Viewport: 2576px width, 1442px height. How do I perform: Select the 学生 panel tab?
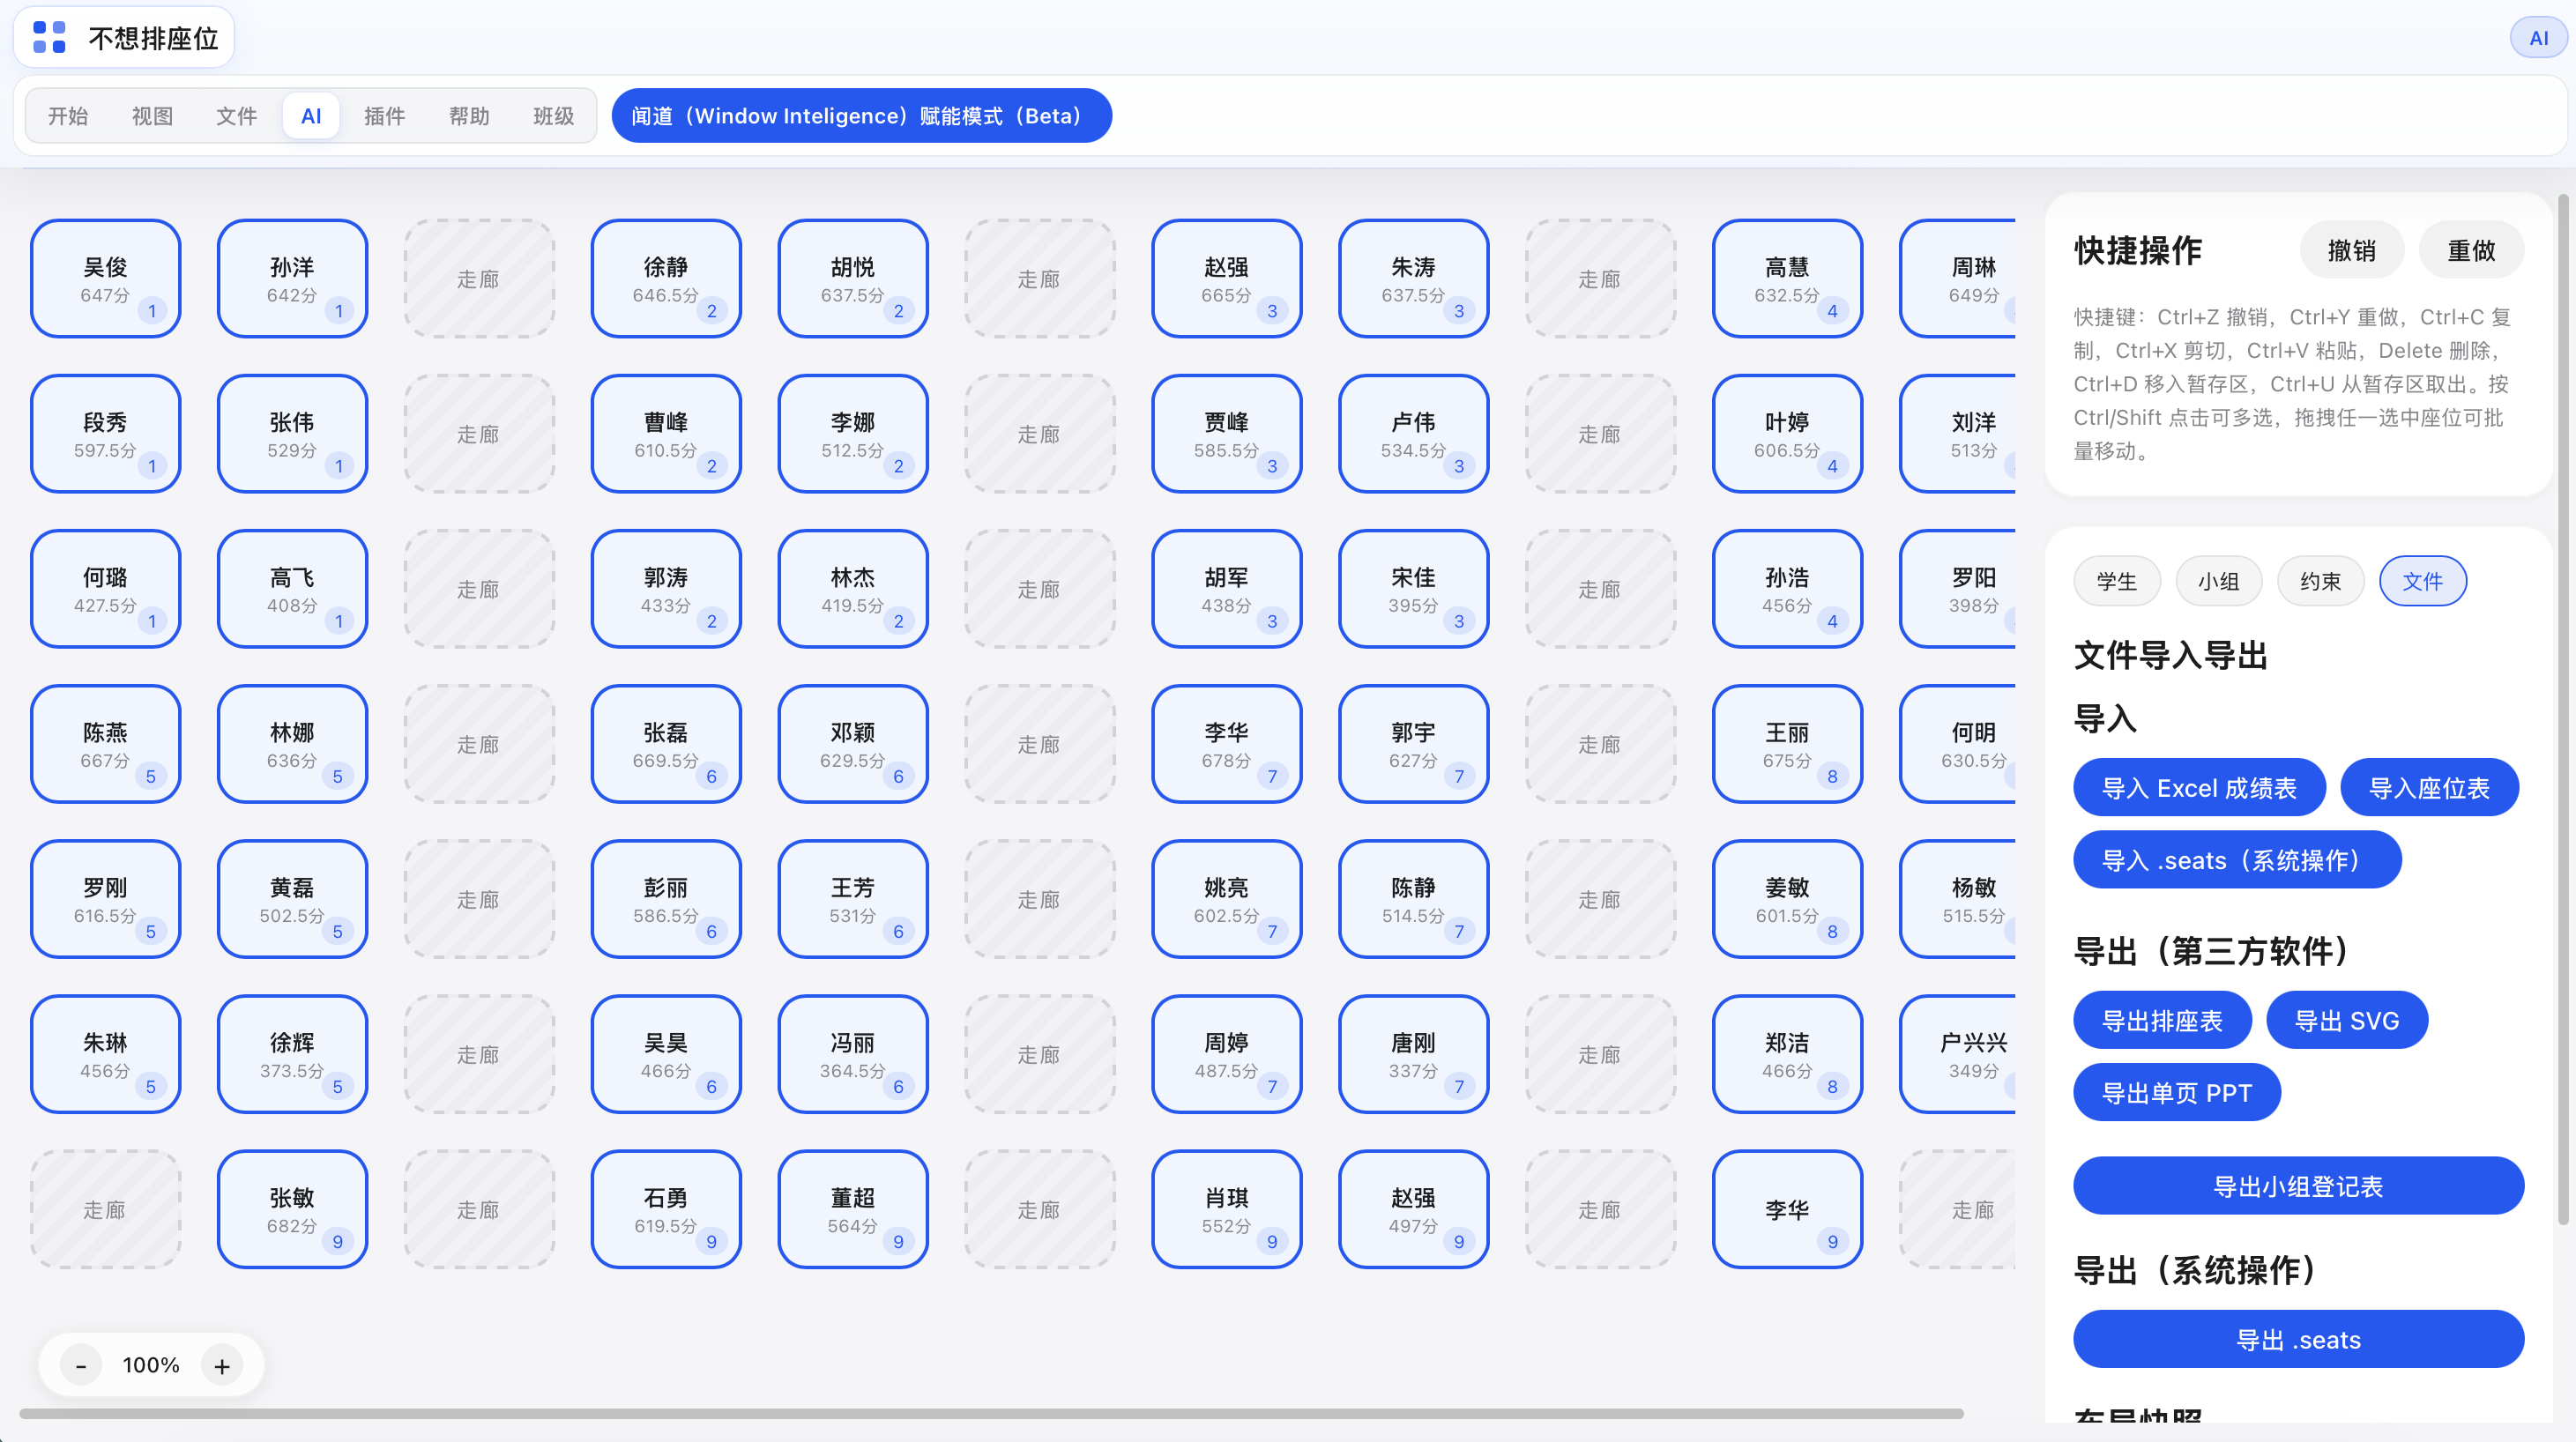pos(2117,581)
